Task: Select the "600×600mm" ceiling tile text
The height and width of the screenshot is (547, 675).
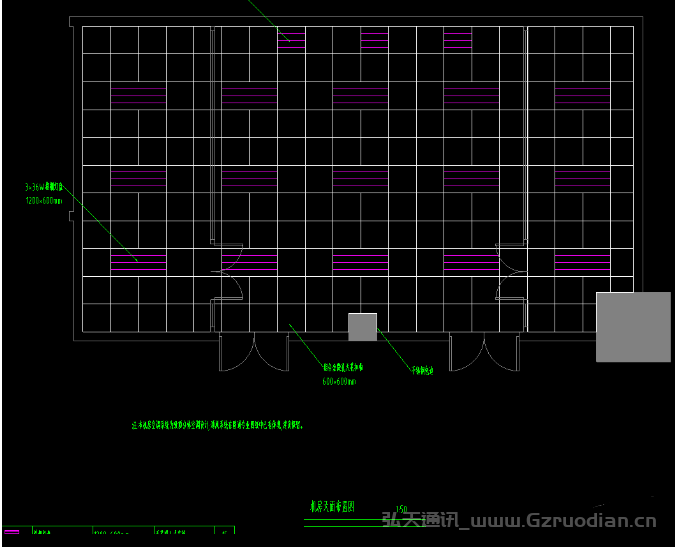Action: tap(339, 381)
